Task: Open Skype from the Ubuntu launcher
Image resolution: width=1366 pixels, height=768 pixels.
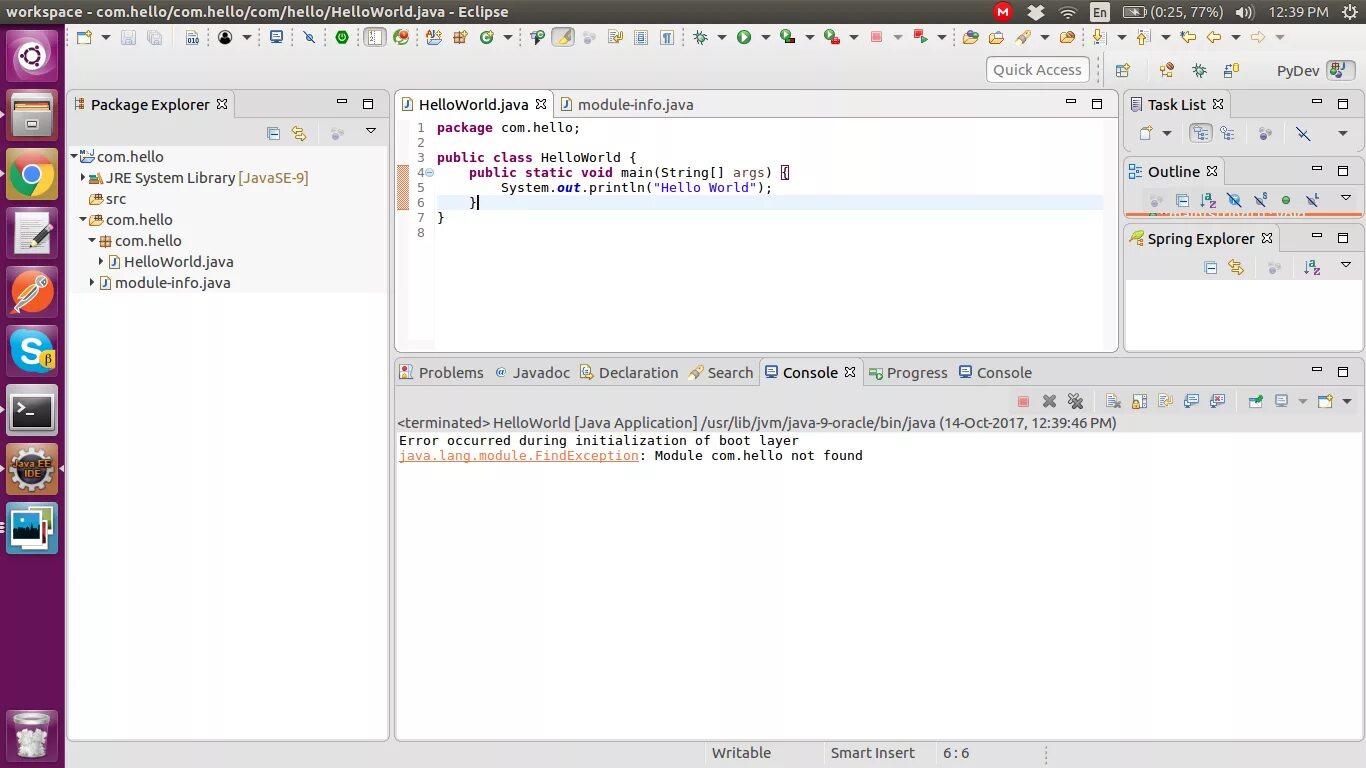Action: click(32, 352)
